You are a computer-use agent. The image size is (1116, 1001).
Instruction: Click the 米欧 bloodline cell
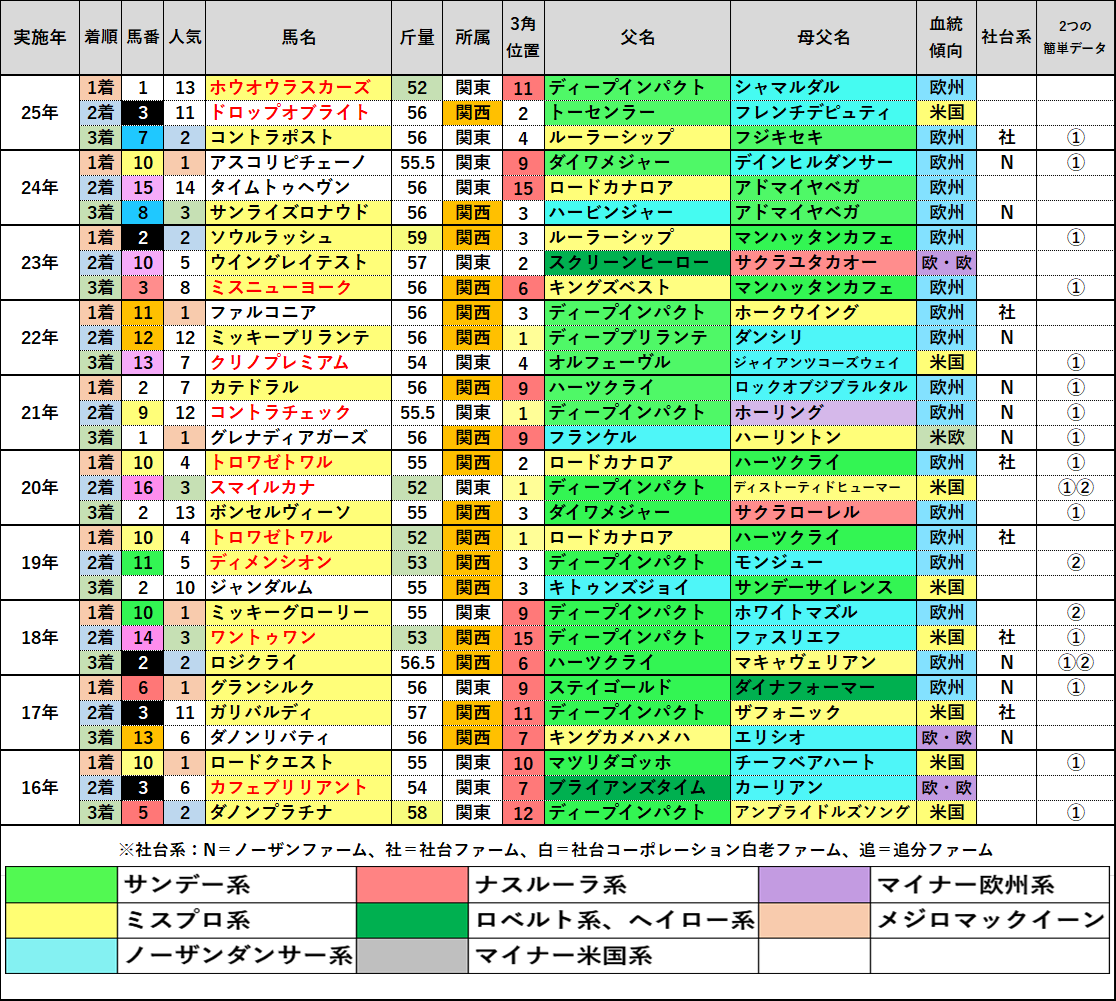[x=947, y=438]
